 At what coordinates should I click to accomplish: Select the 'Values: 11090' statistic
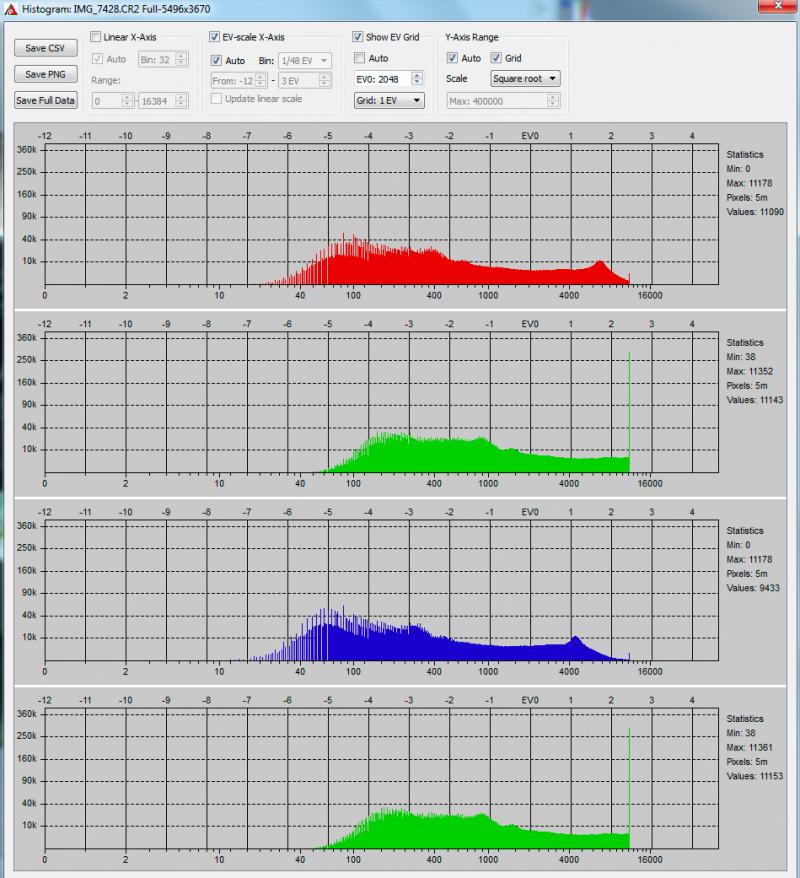click(755, 212)
